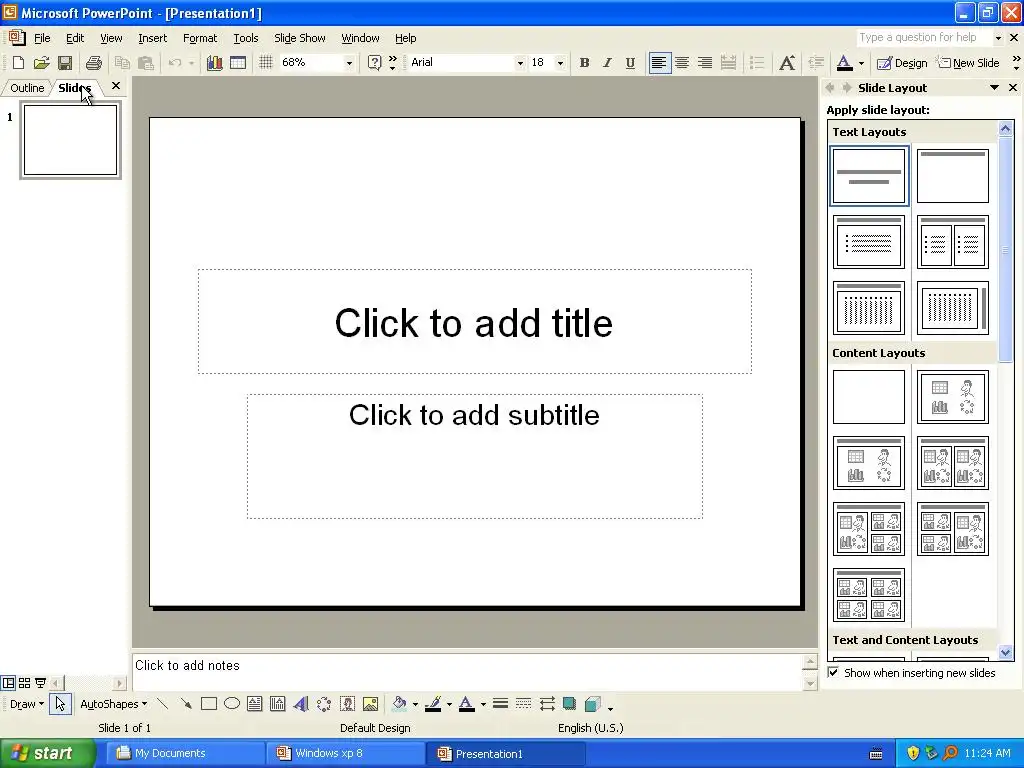The image size is (1024, 768).
Task: Click in the help question search box
Action: pos(923,37)
